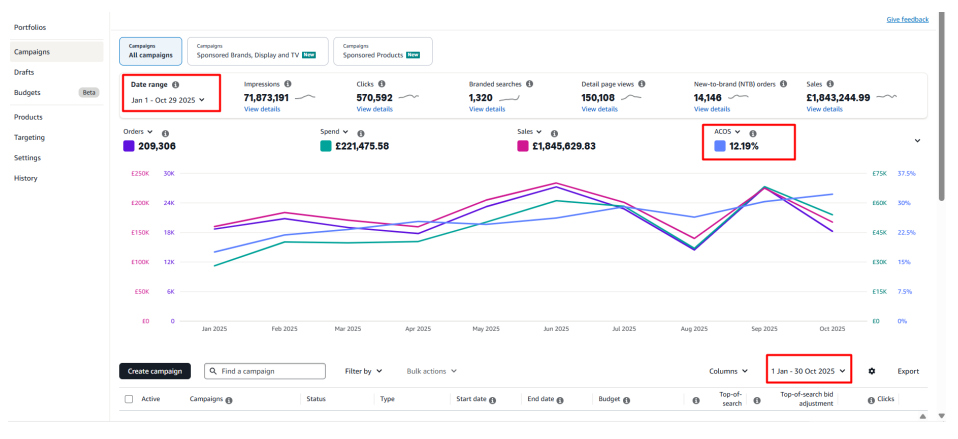Click the info icon beside Date range
Screen dimensions: 958x439
(x=176, y=85)
